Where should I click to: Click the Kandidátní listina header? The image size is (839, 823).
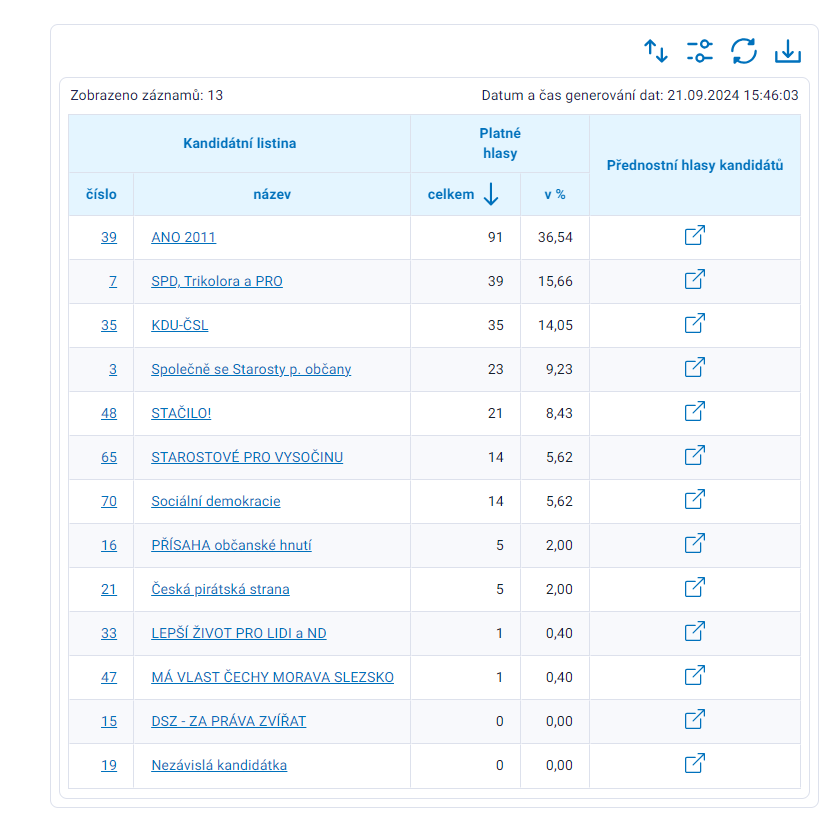(239, 143)
